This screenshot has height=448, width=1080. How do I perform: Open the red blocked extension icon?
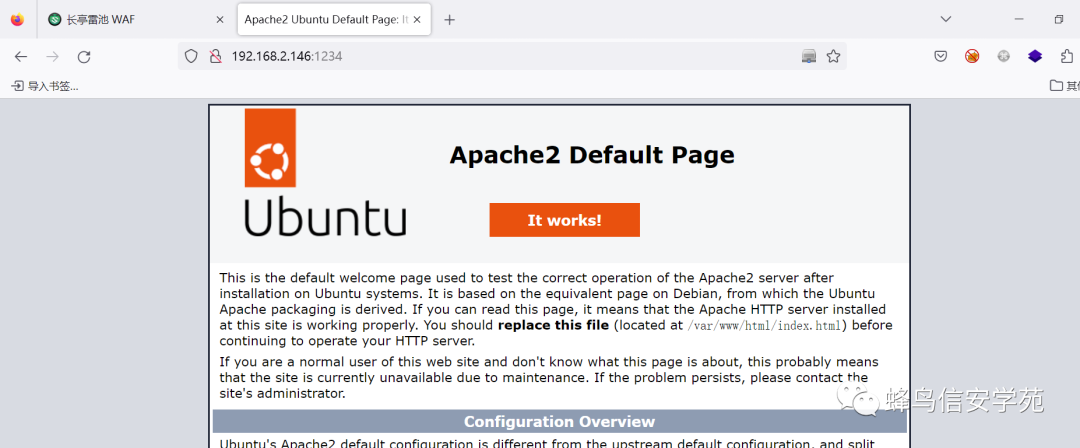[972, 57]
